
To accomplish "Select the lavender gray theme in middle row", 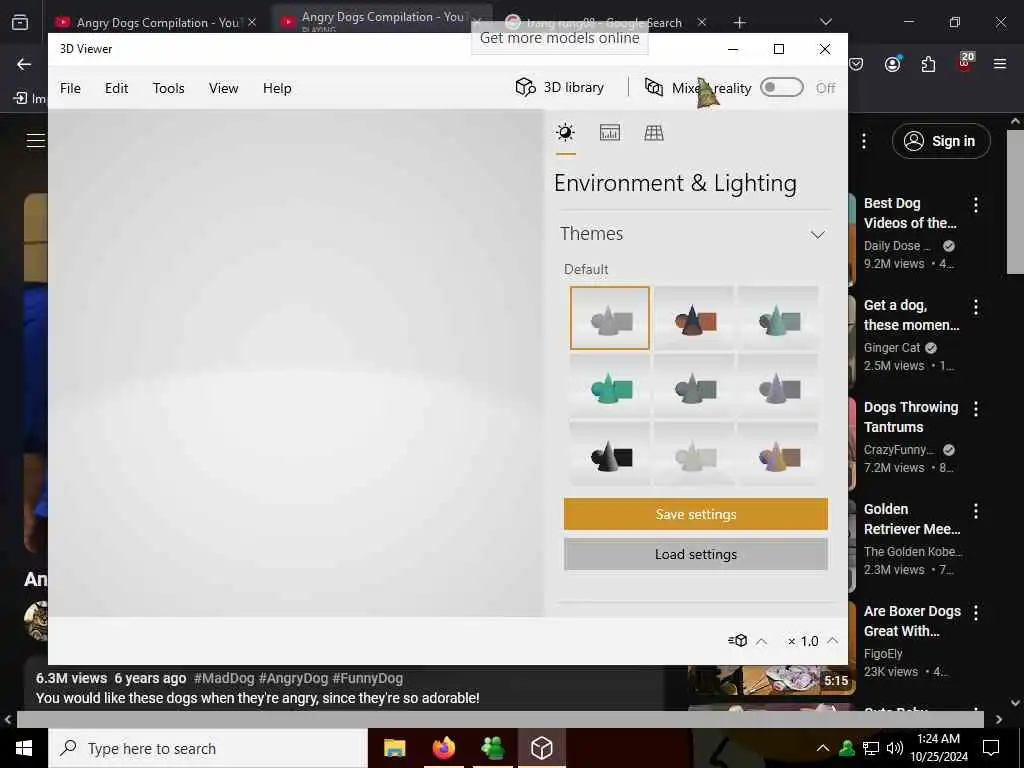I will pos(778,387).
